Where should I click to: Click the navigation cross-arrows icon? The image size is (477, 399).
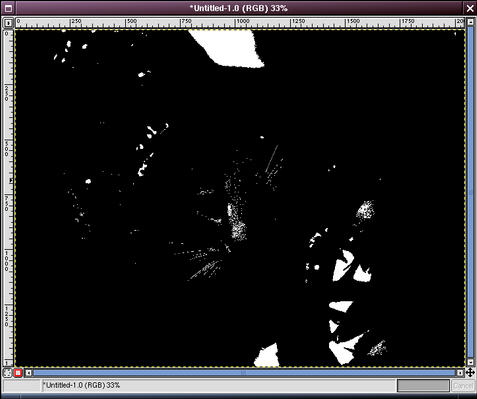(x=470, y=372)
